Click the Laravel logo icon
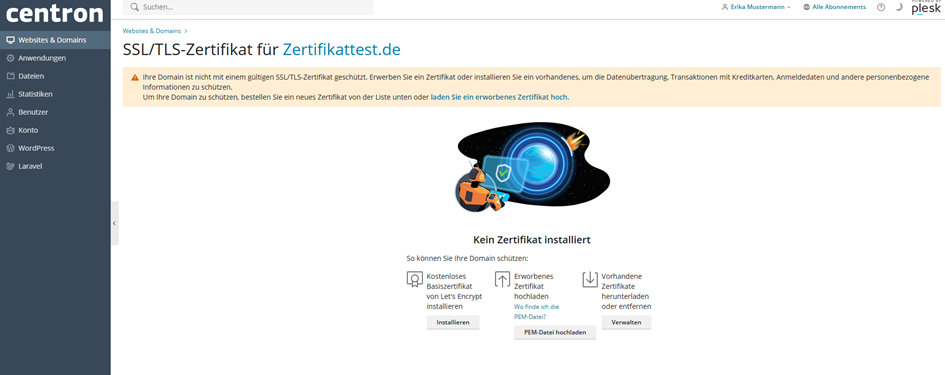Image resolution: width=945 pixels, height=375 pixels. pos(10,166)
